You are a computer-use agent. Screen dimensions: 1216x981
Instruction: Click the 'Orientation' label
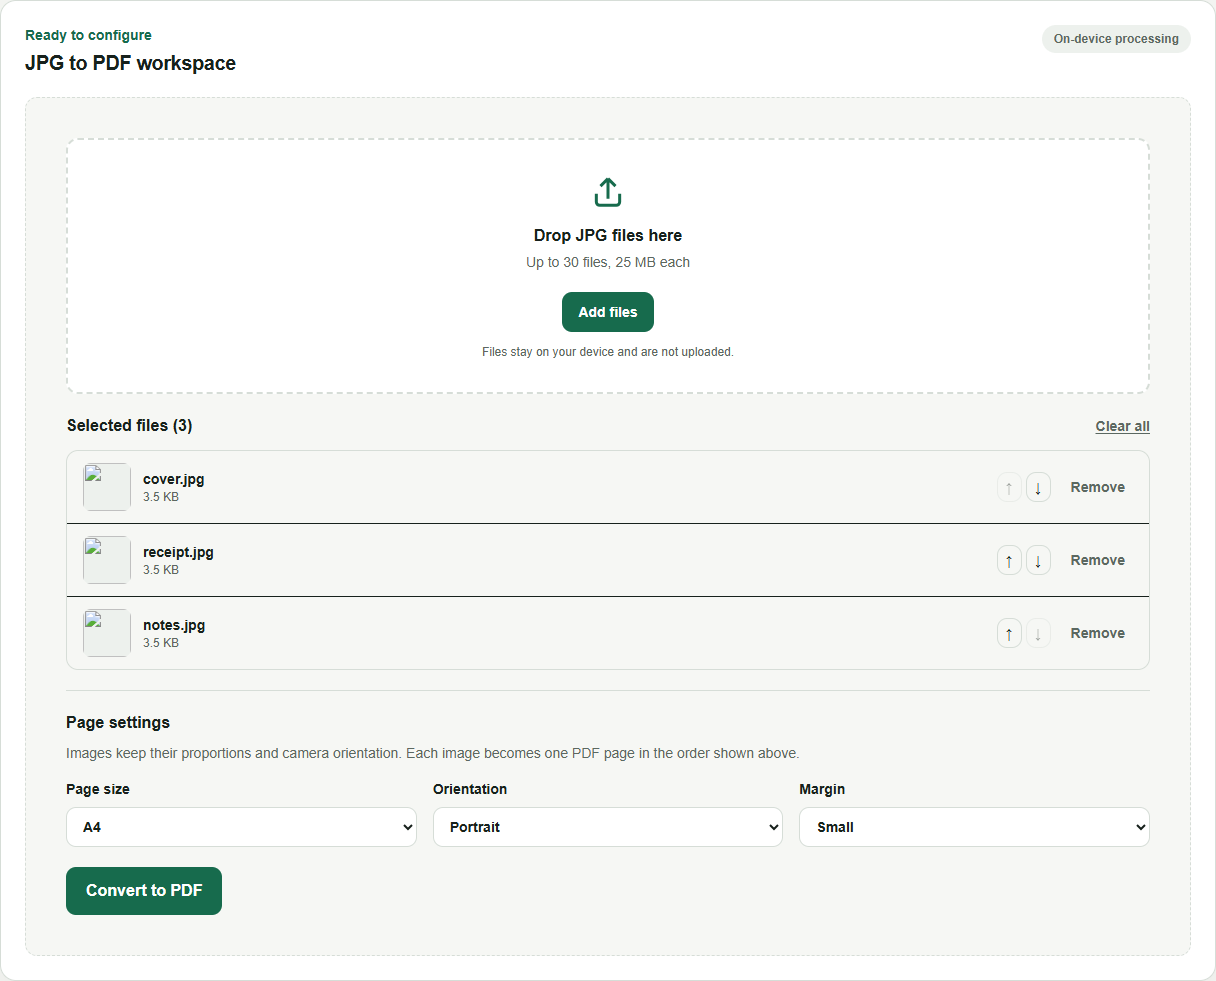click(x=470, y=789)
